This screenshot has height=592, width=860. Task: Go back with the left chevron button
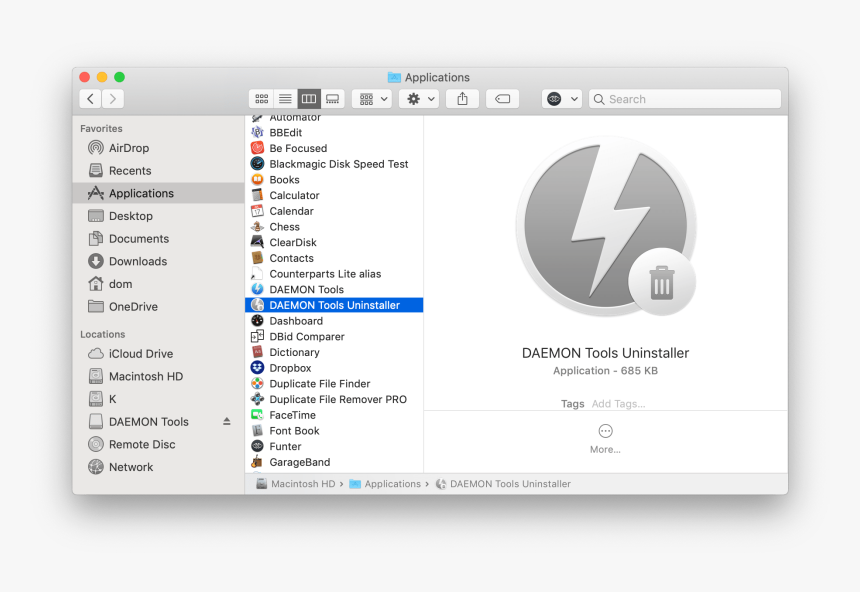pyautogui.click(x=90, y=99)
